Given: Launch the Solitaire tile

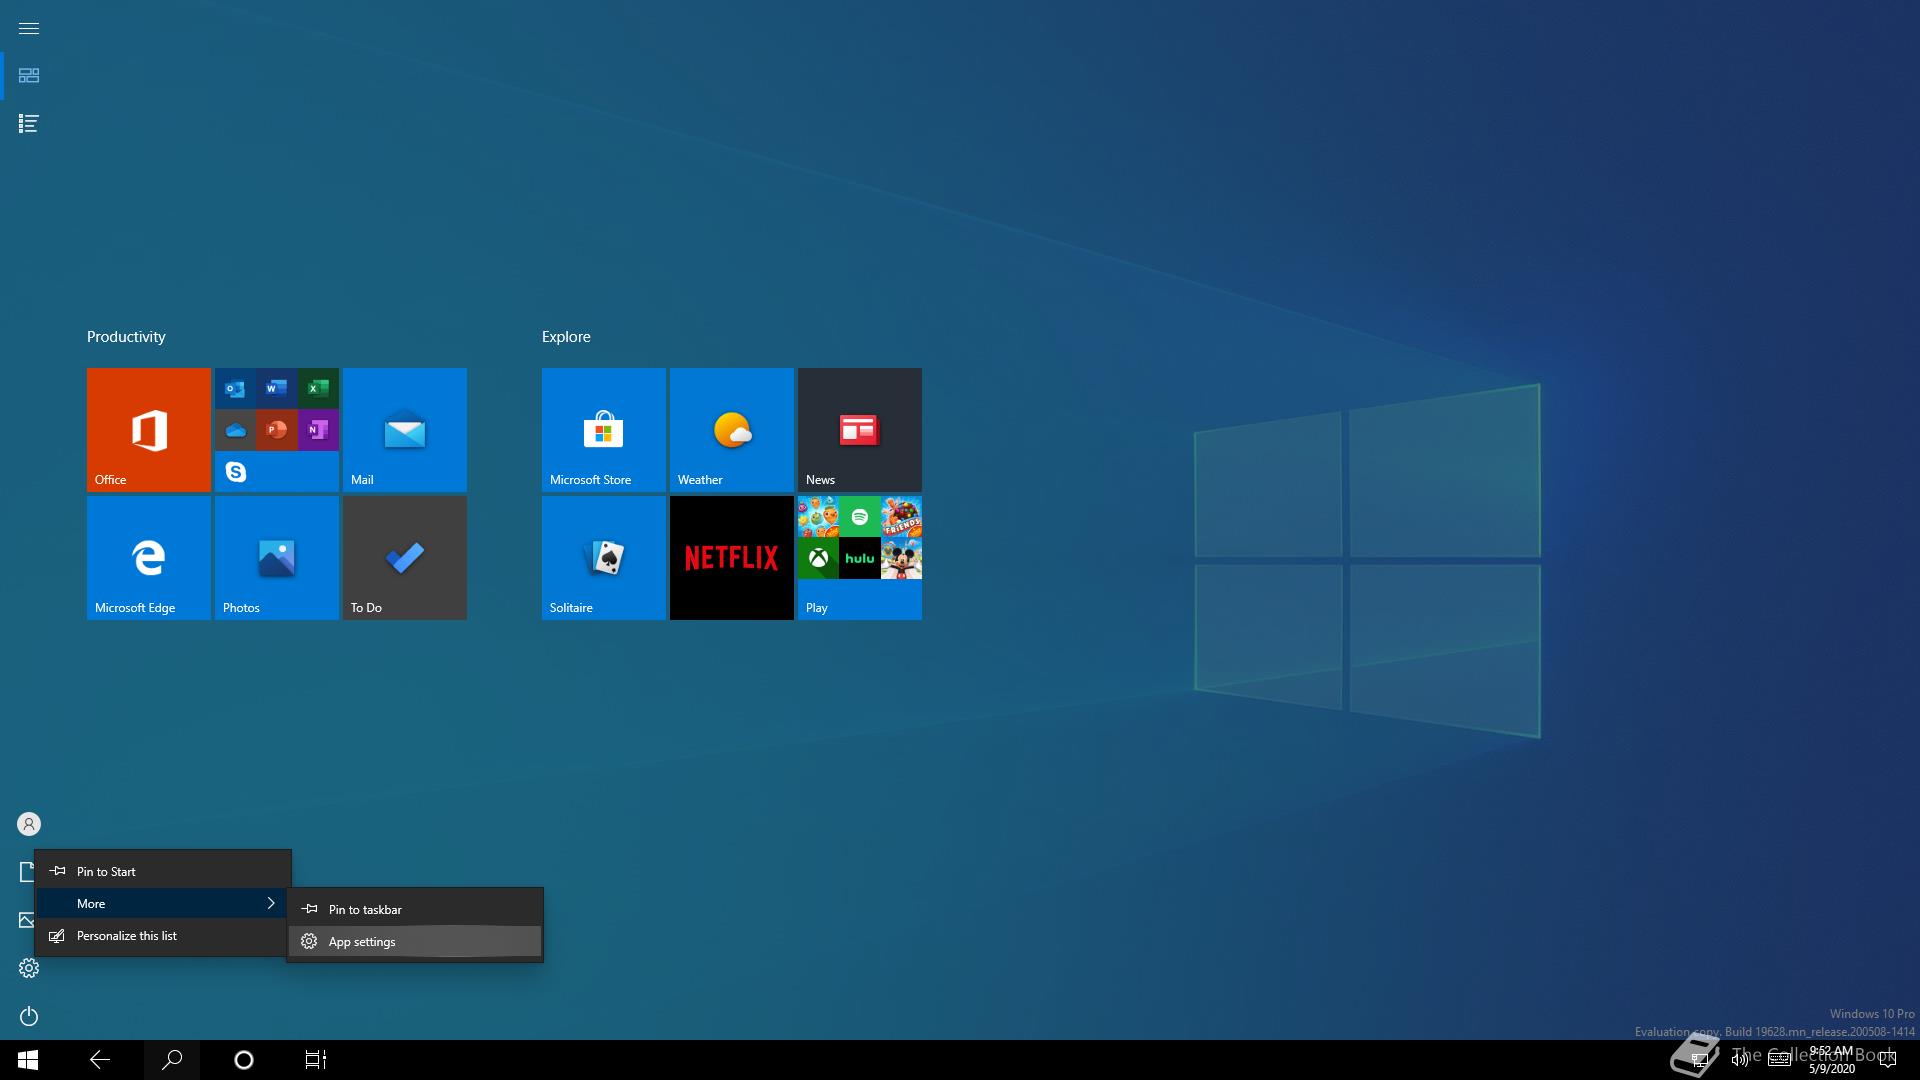Looking at the screenshot, I should pos(604,558).
